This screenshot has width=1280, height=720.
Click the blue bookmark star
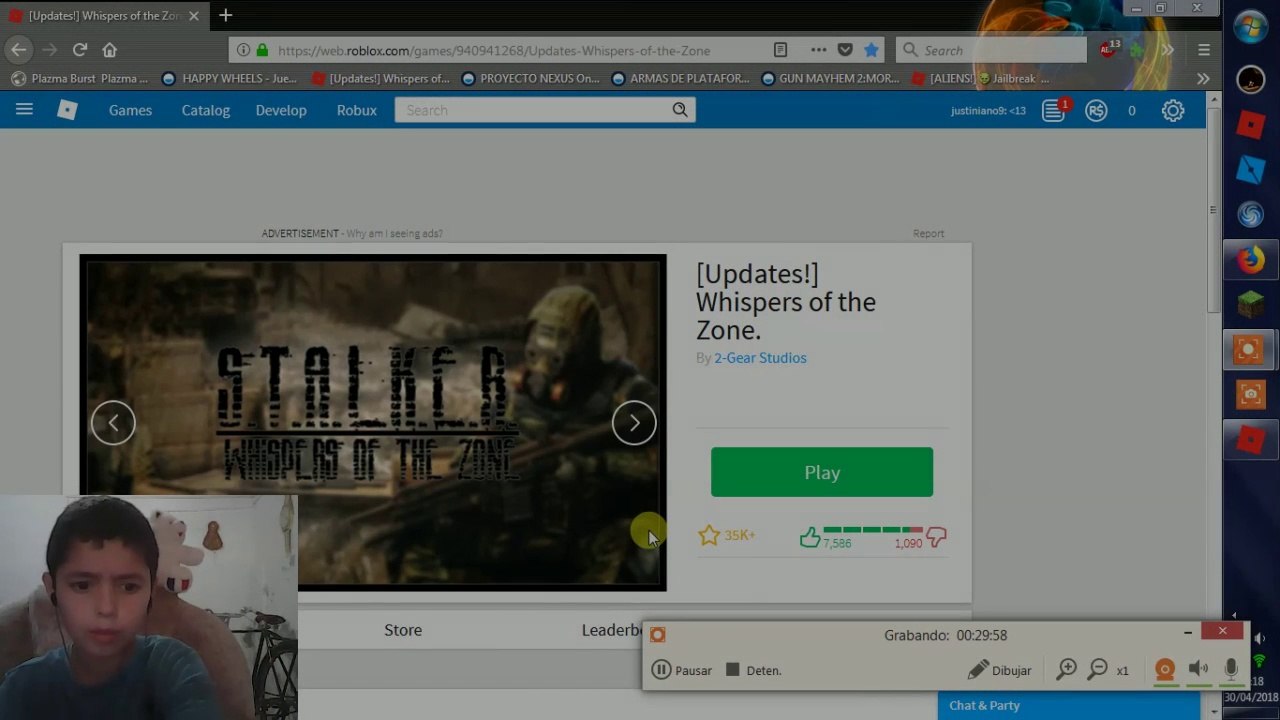[x=871, y=50]
